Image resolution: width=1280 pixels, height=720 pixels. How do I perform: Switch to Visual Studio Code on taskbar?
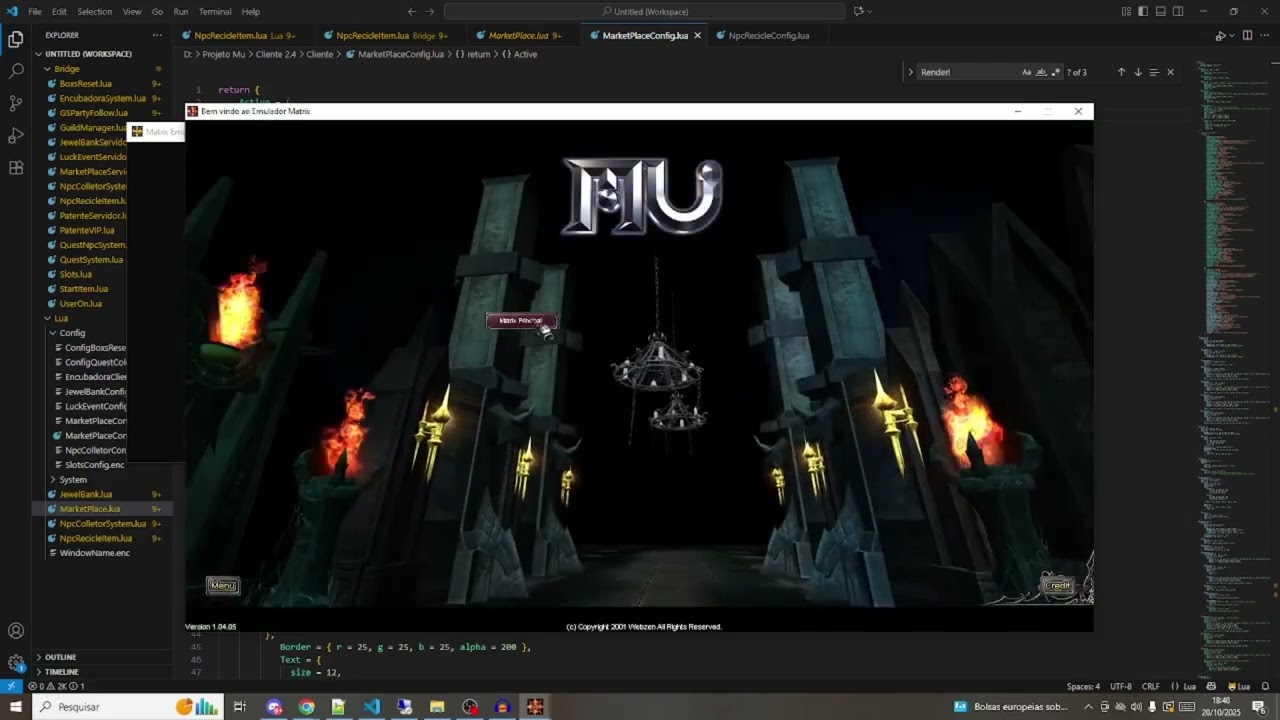(372, 707)
